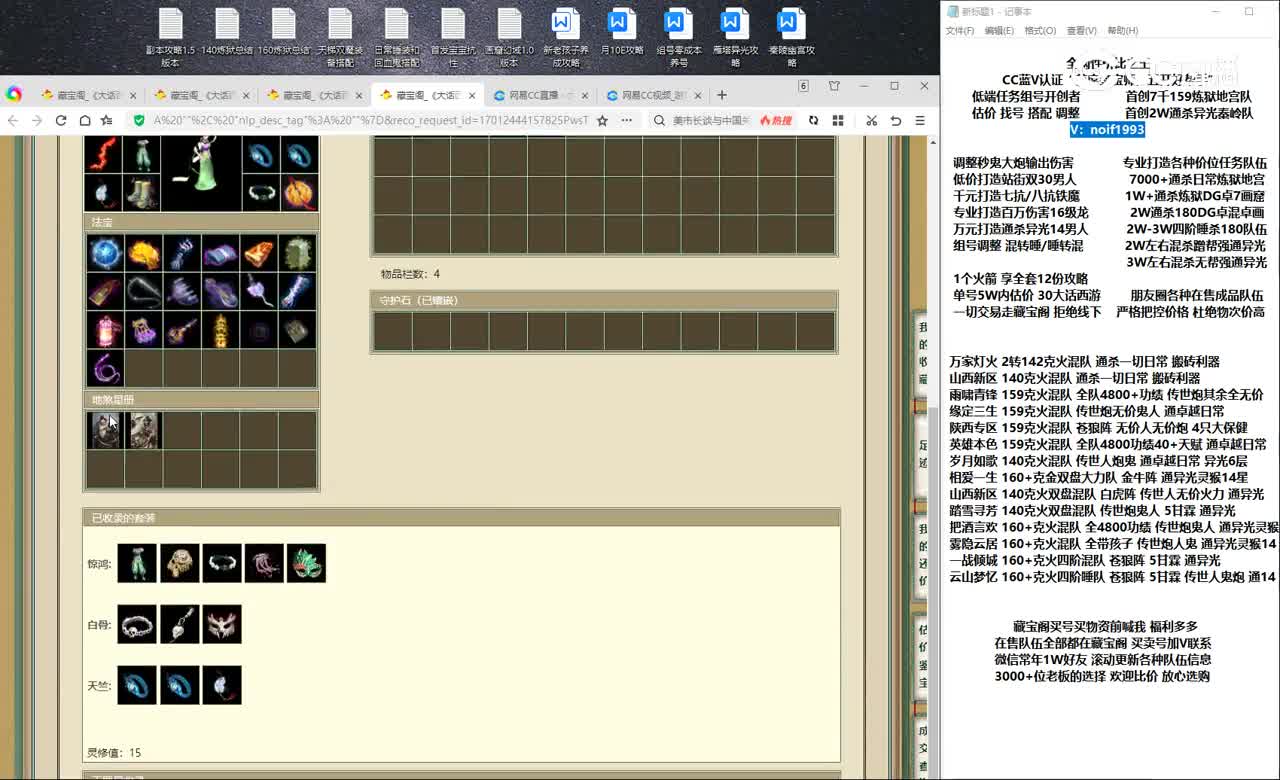Open the 编辑(E) menu in Notepad

[x=999, y=31]
